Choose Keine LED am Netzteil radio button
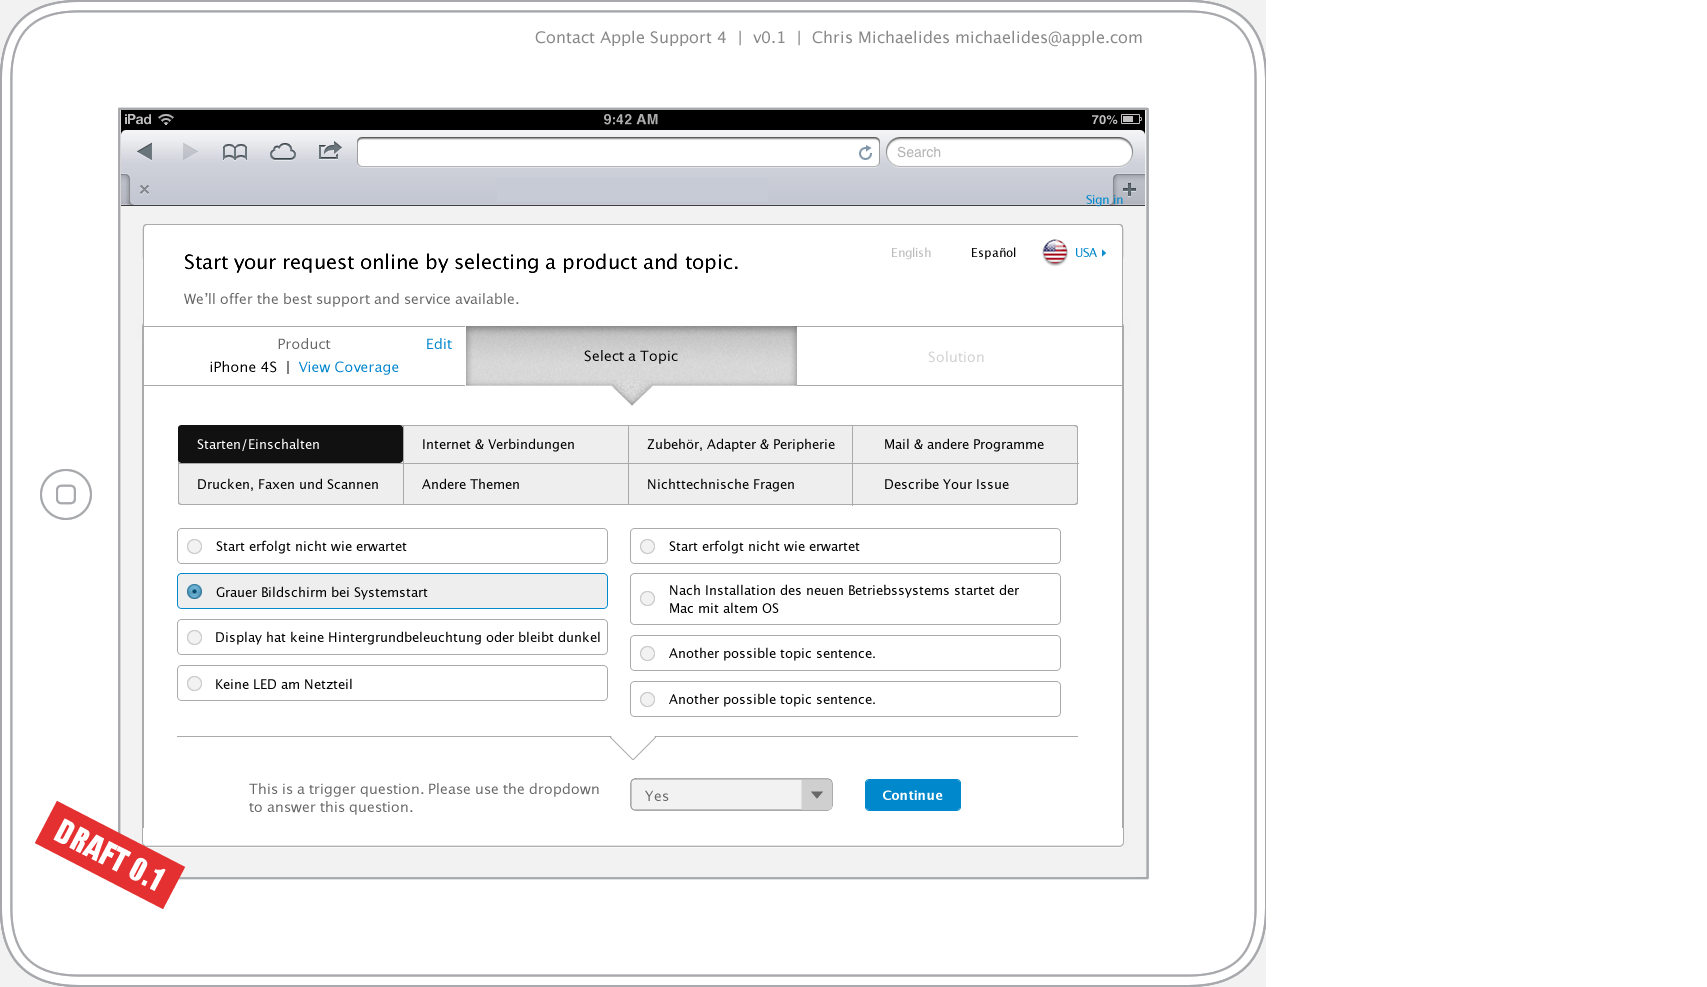 tap(195, 684)
